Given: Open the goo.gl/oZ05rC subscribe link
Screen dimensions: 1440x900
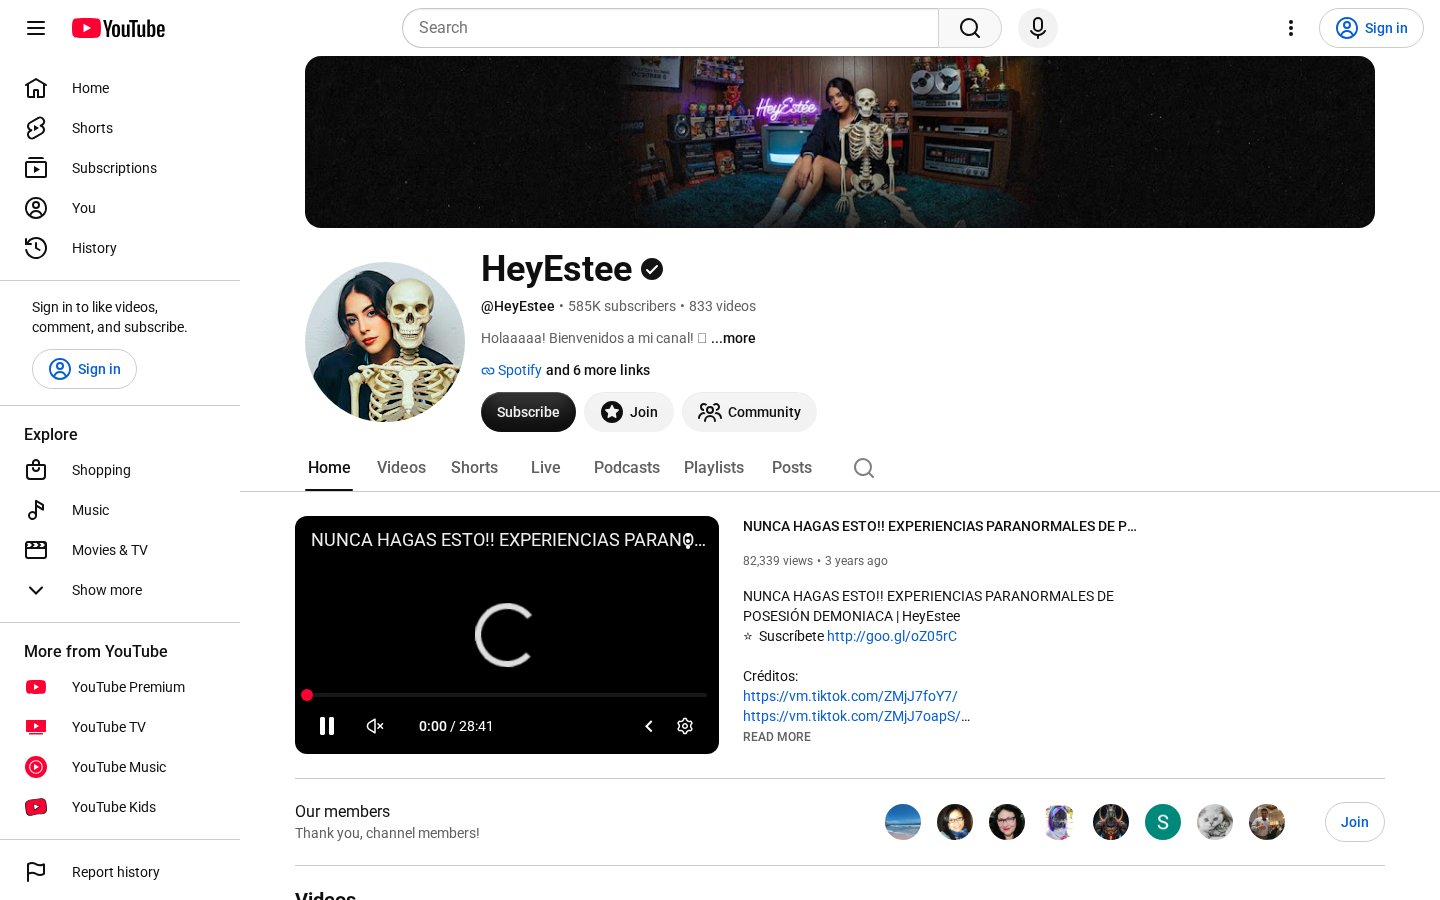Looking at the screenshot, I should (892, 636).
